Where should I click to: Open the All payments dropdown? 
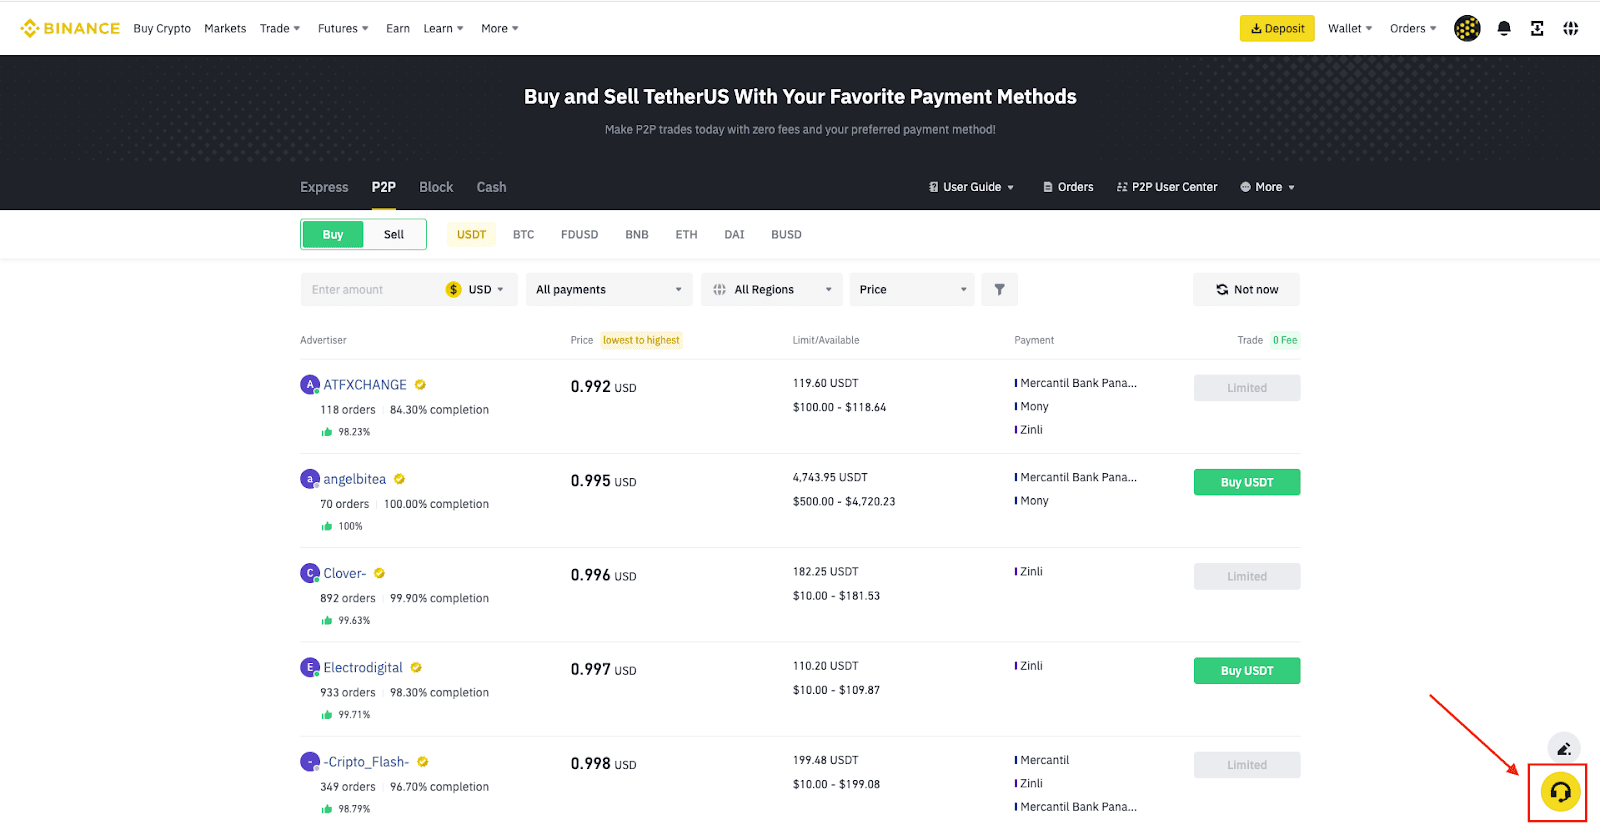tap(609, 289)
